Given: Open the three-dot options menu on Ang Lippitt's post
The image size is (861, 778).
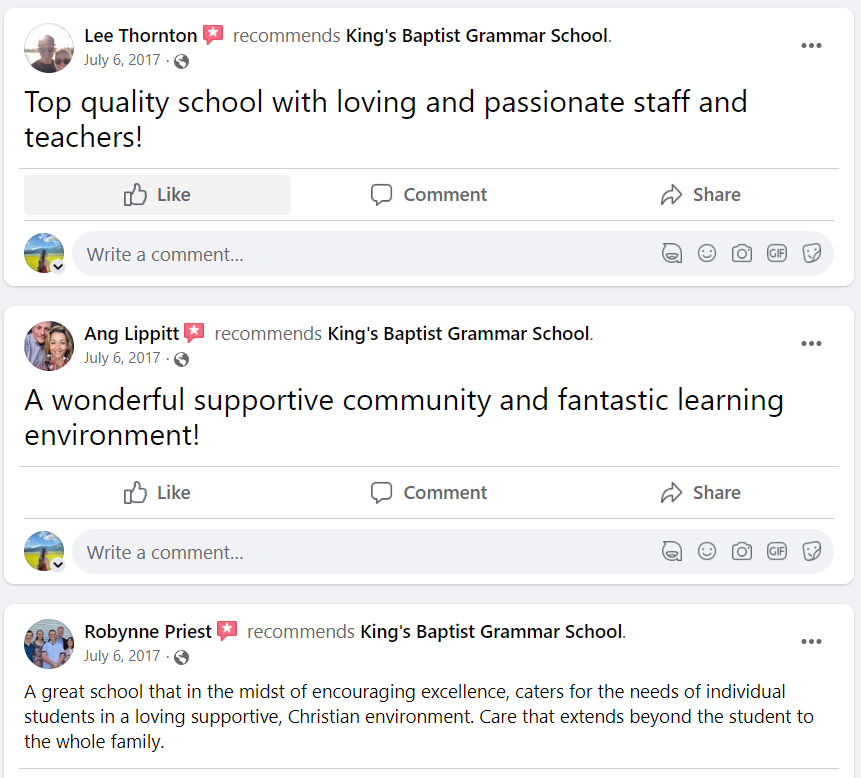Looking at the screenshot, I should coord(811,344).
